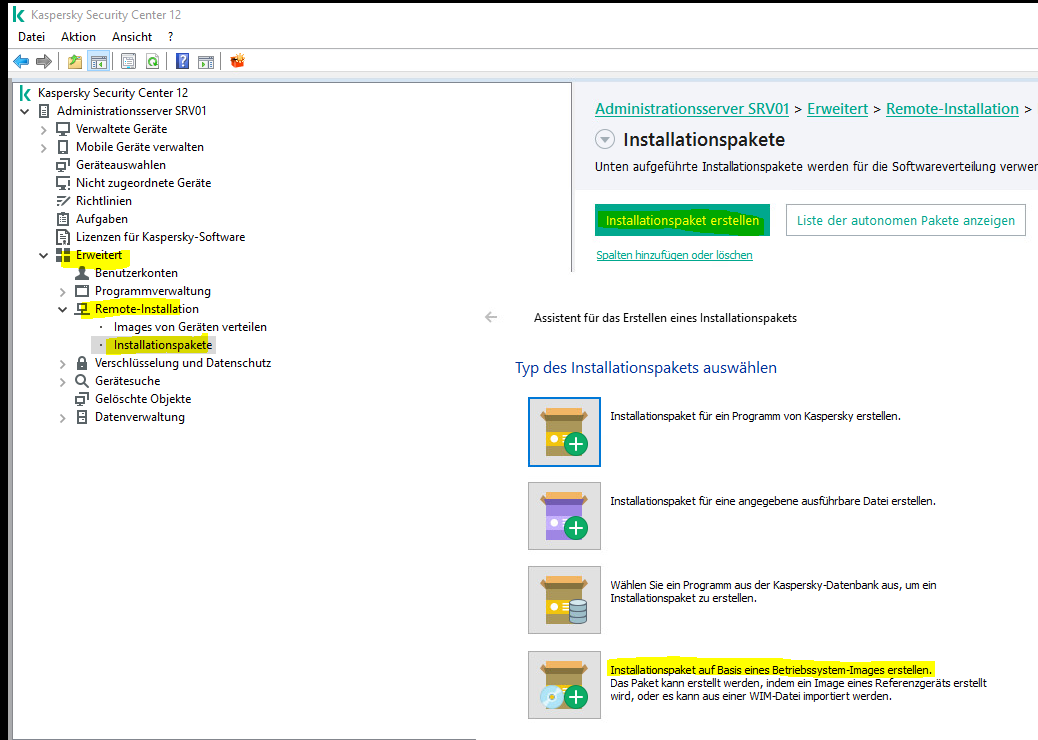Viewport: 1038px width, 740px height.
Task: Open the Datei menu
Action: (31, 37)
